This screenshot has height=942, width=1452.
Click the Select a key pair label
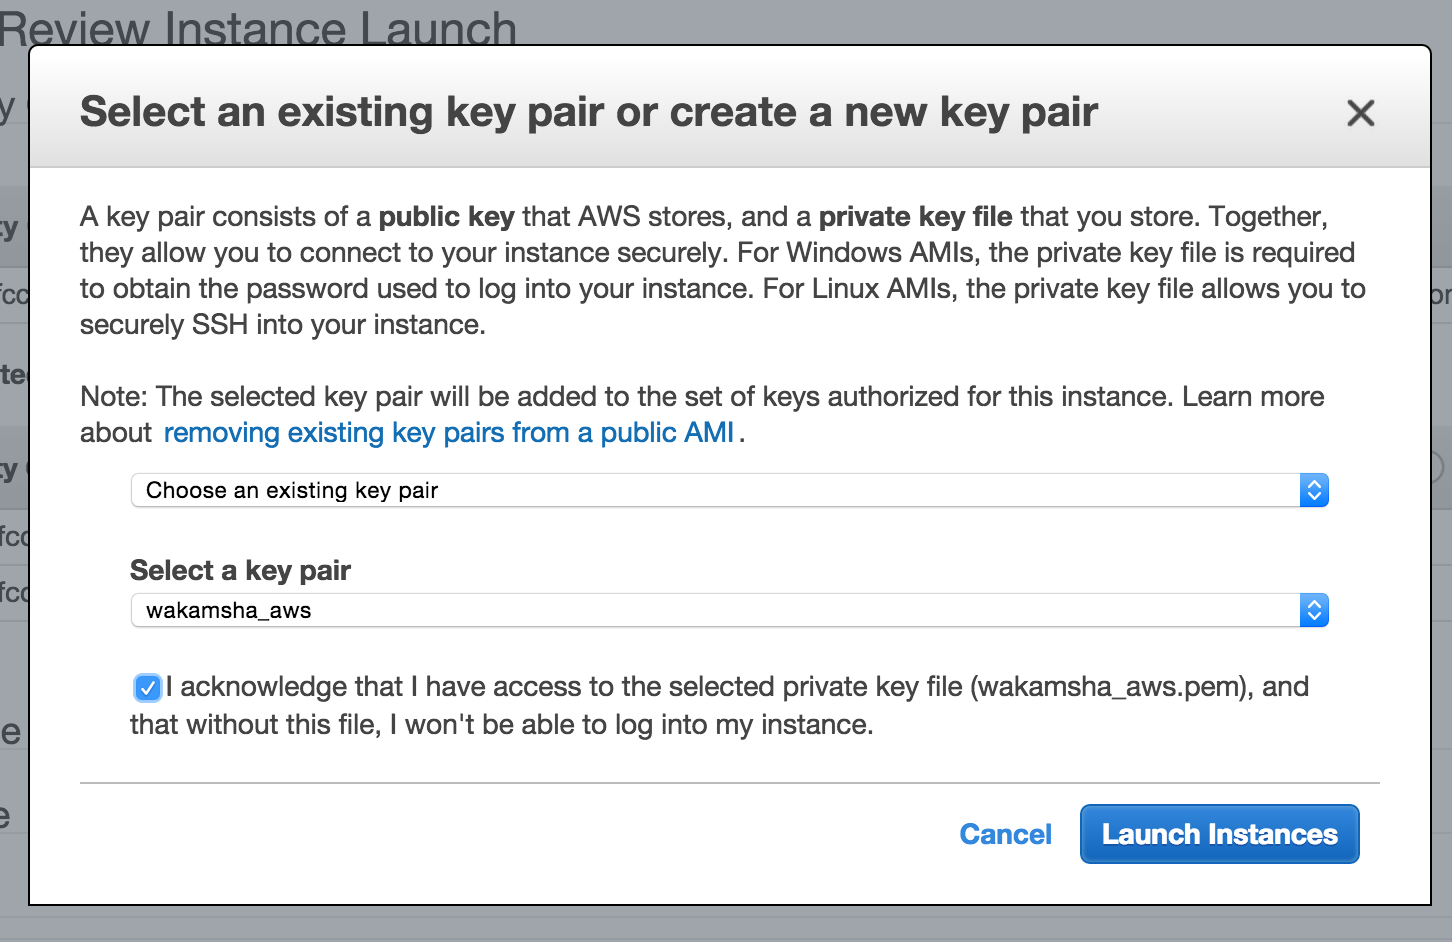pos(240,570)
